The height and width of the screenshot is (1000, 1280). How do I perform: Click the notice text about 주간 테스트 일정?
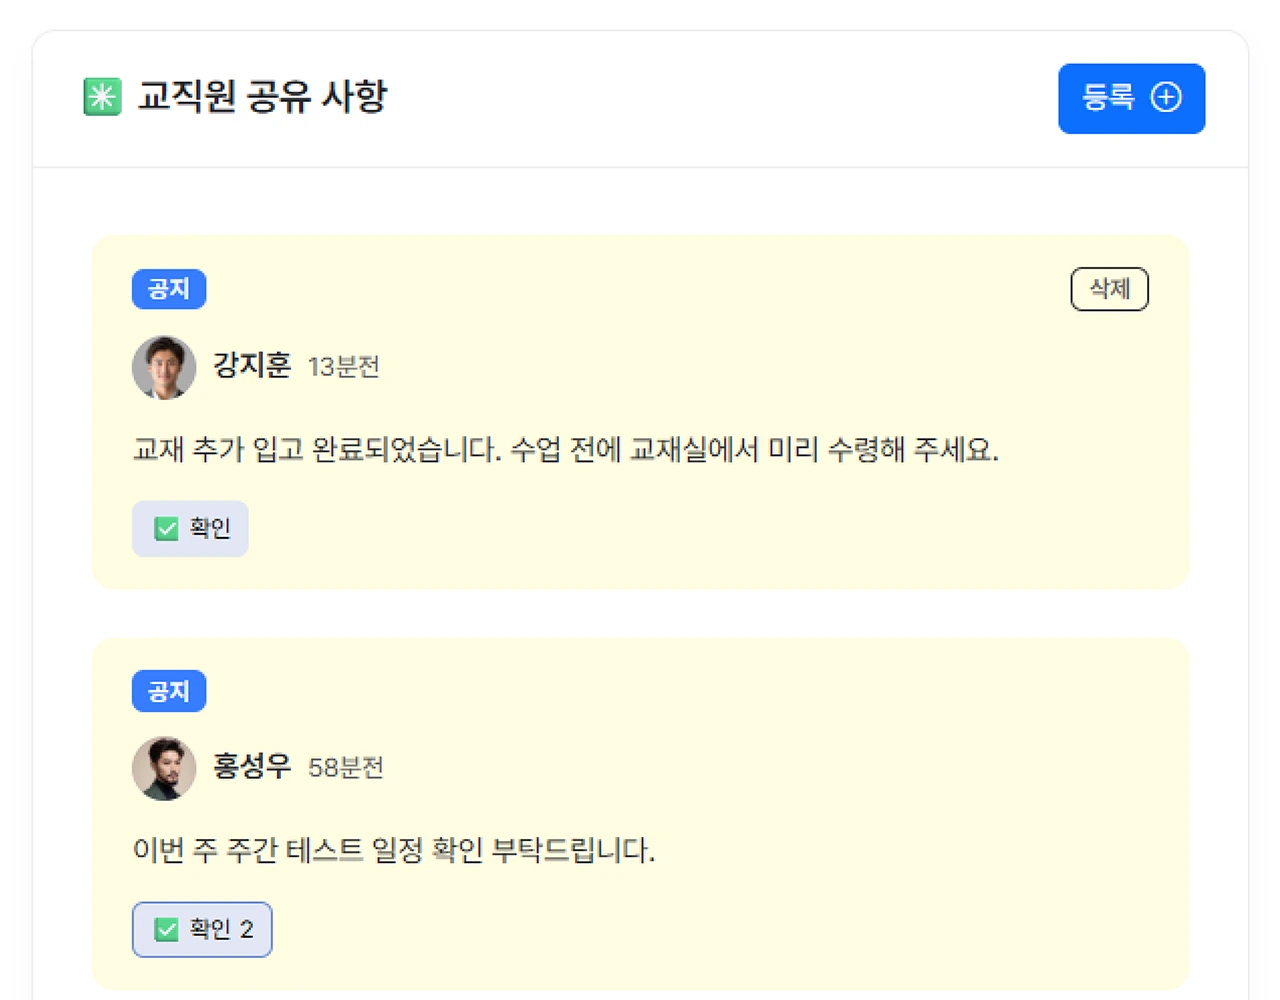tap(394, 850)
